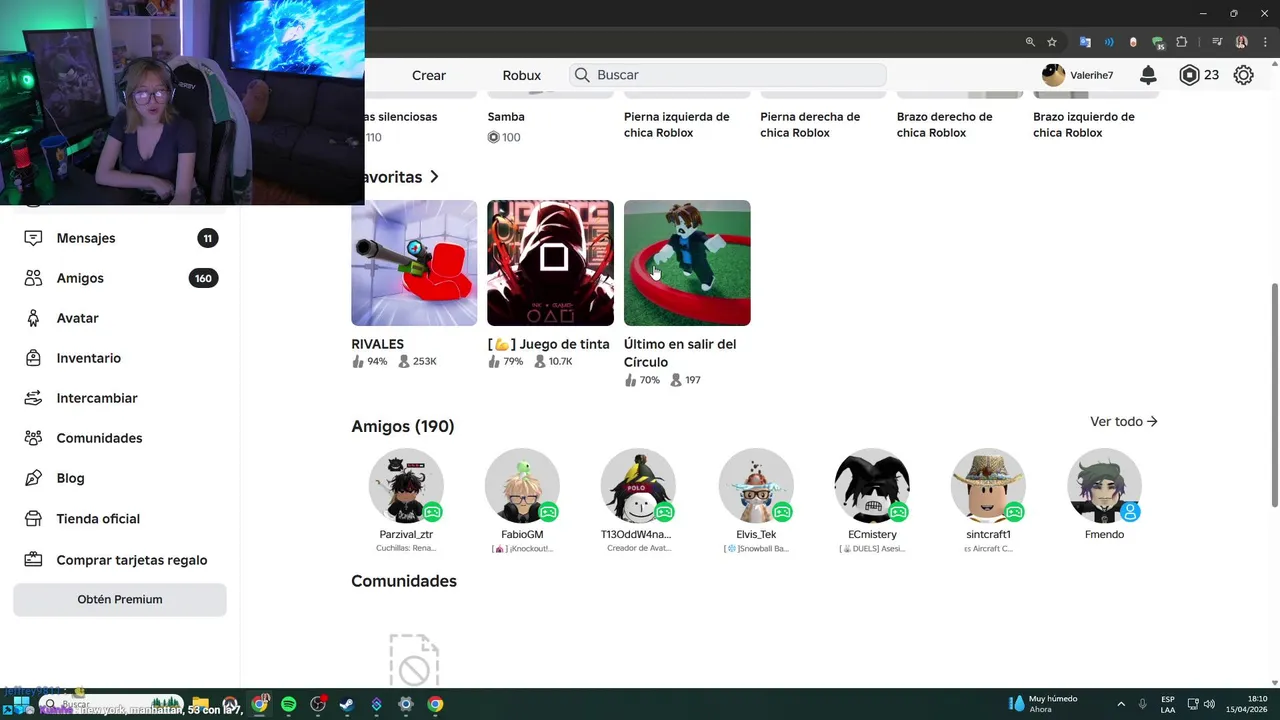Open the blue online badge on Fmendo
This screenshot has width=1280, height=720.
click(1130, 512)
